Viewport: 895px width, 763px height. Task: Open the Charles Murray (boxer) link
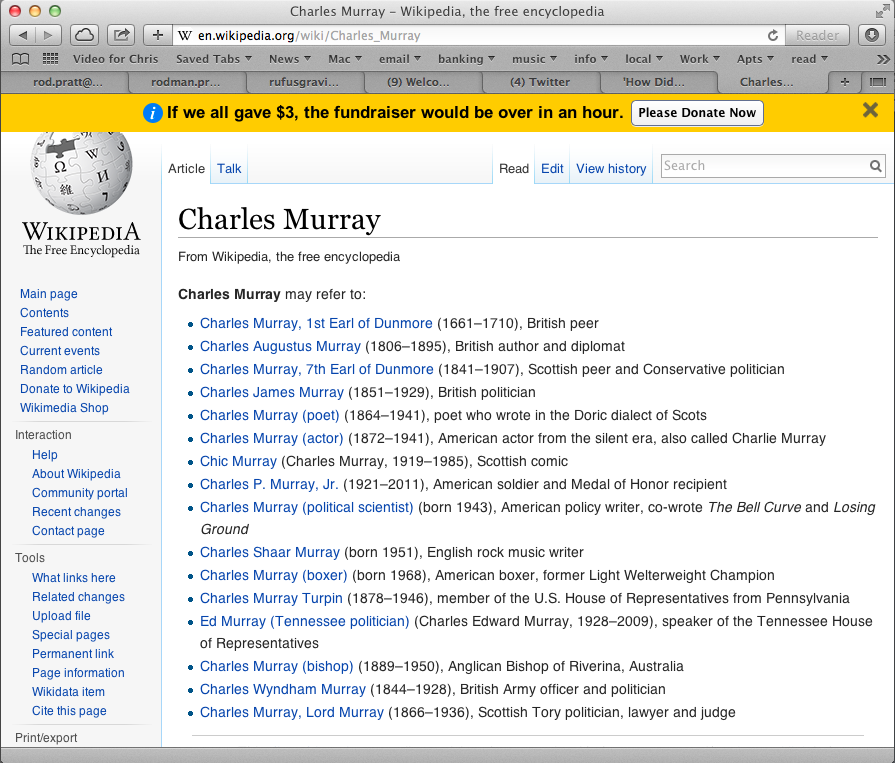(x=273, y=575)
